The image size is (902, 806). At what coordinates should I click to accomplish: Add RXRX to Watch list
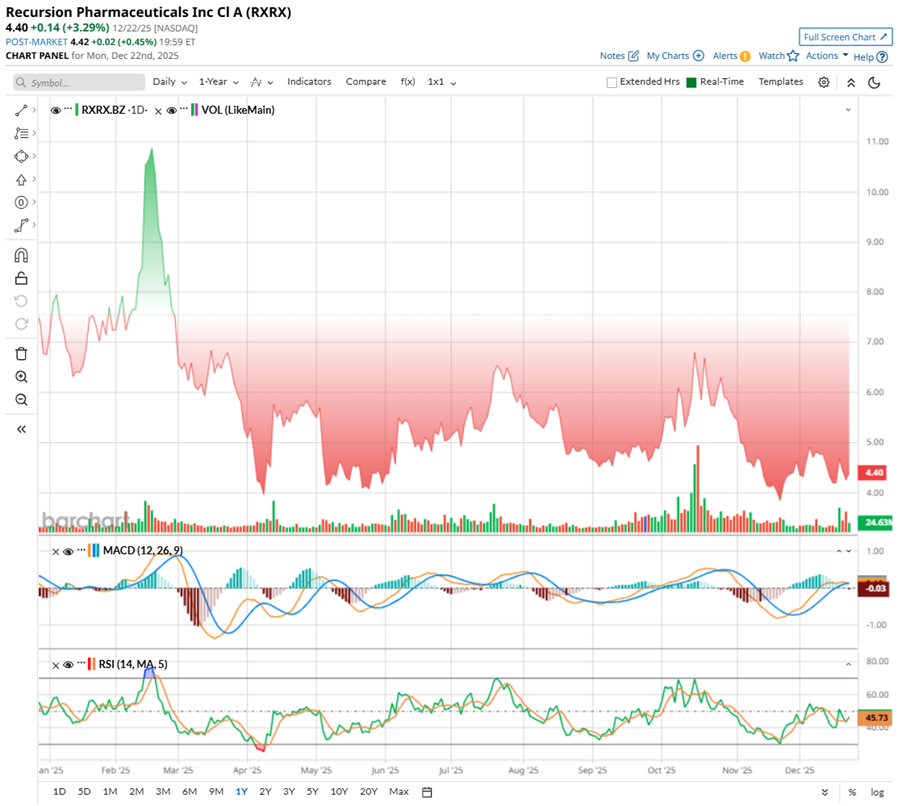(778, 56)
